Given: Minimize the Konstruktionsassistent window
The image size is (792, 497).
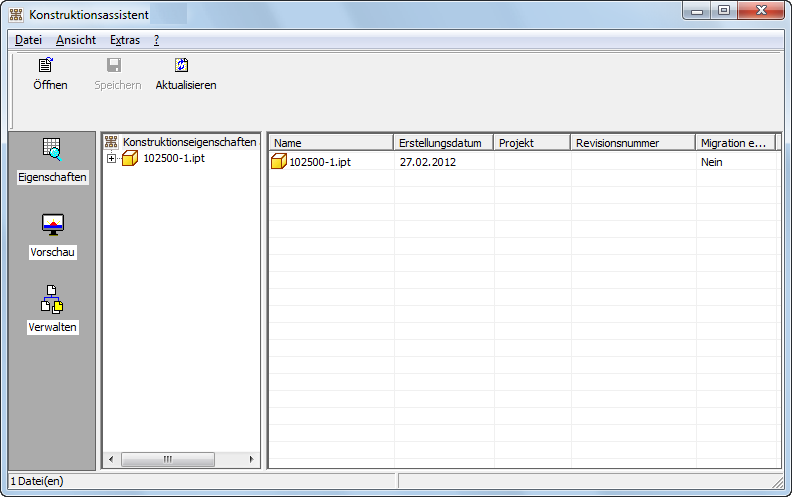Looking at the screenshot, I should click(x=697, y=11).
